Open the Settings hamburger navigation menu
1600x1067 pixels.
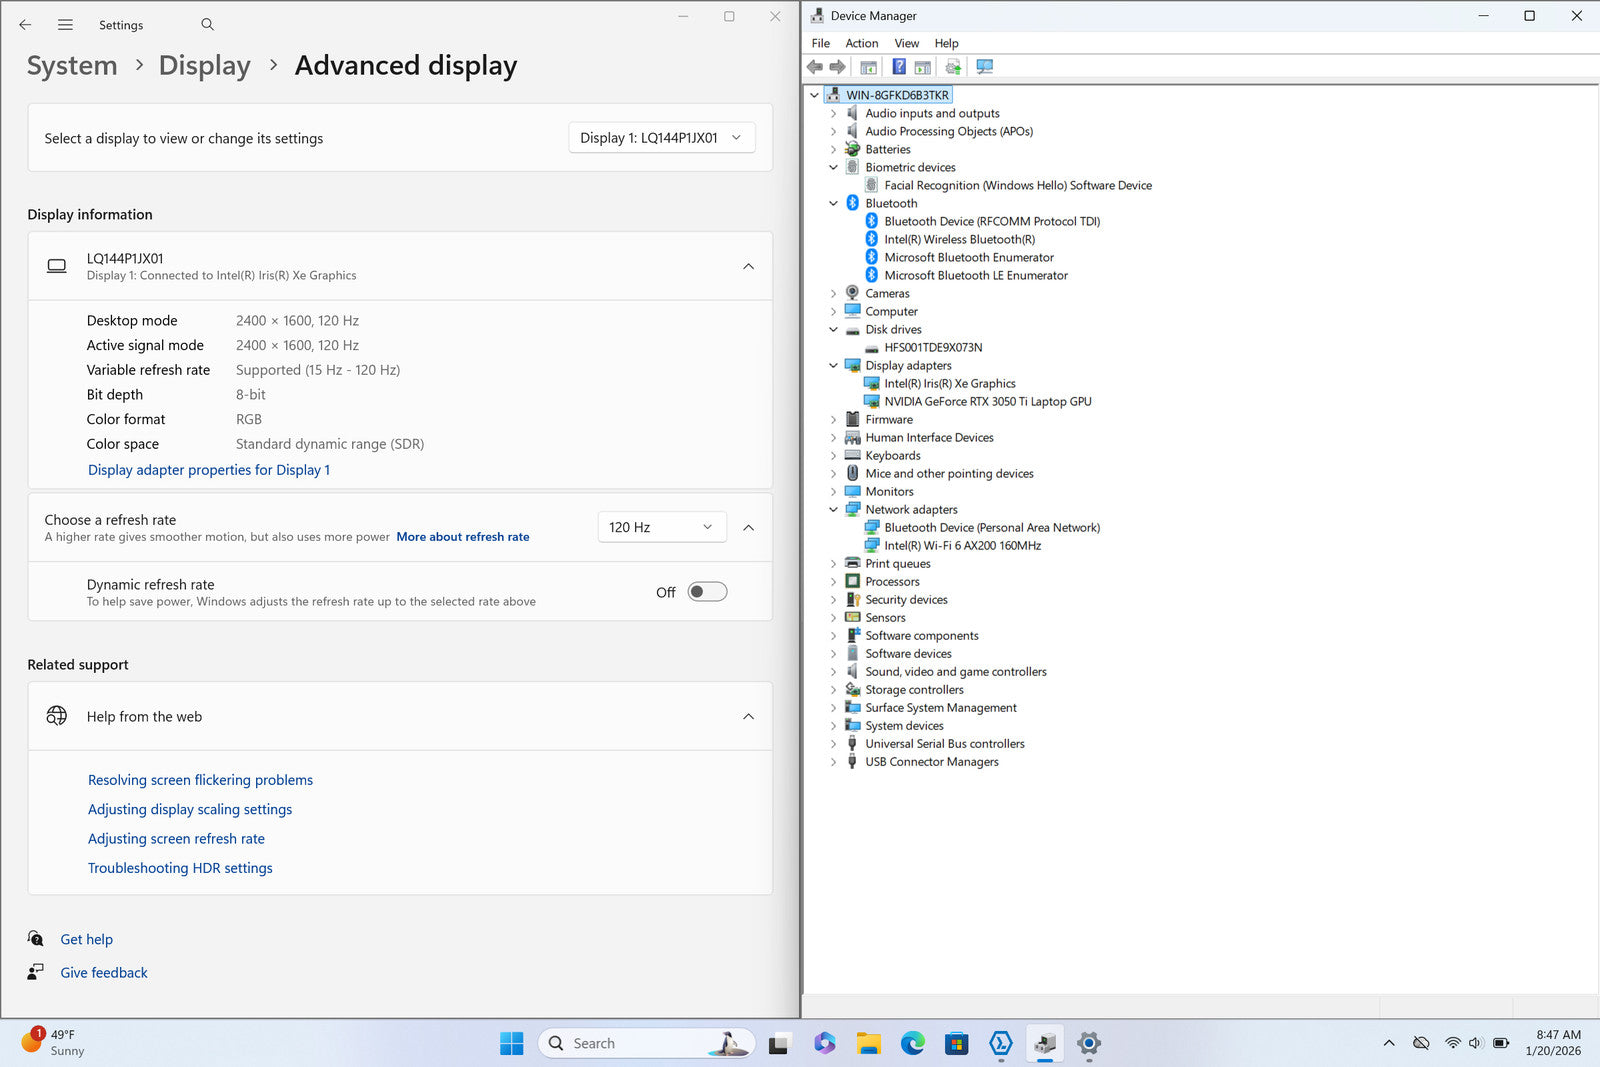65,24
